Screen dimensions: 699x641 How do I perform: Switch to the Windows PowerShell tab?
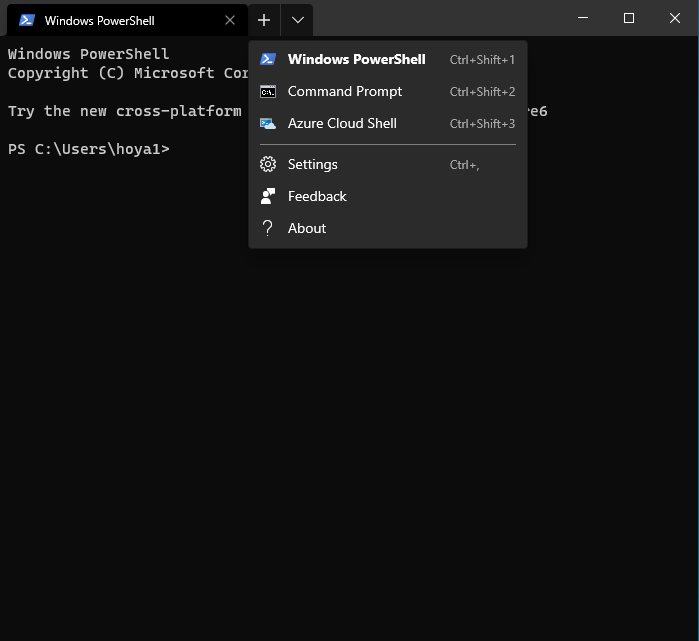[x=127, y=20]
